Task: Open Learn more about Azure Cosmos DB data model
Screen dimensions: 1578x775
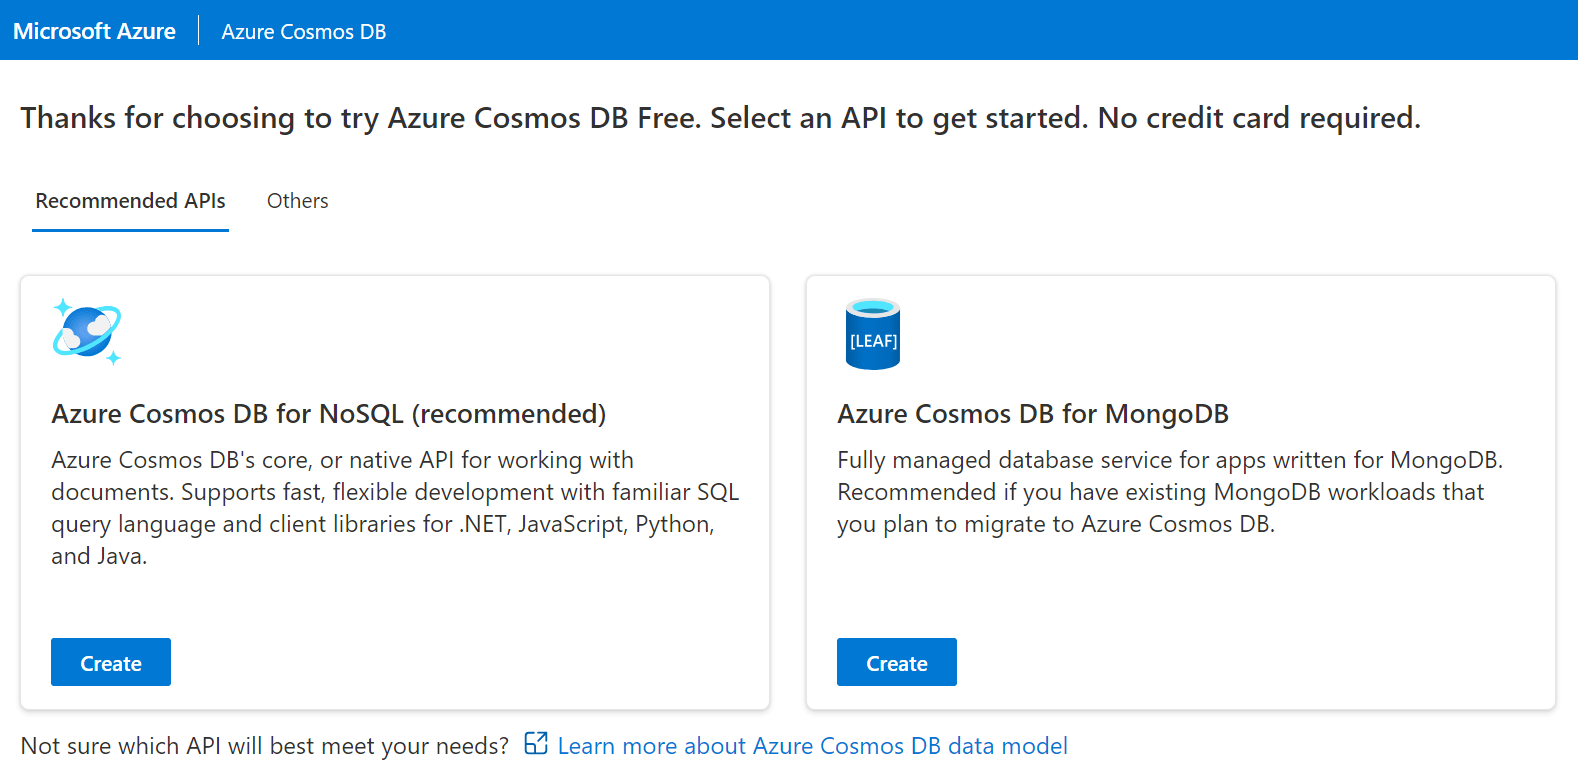Action: pos(812,746)
